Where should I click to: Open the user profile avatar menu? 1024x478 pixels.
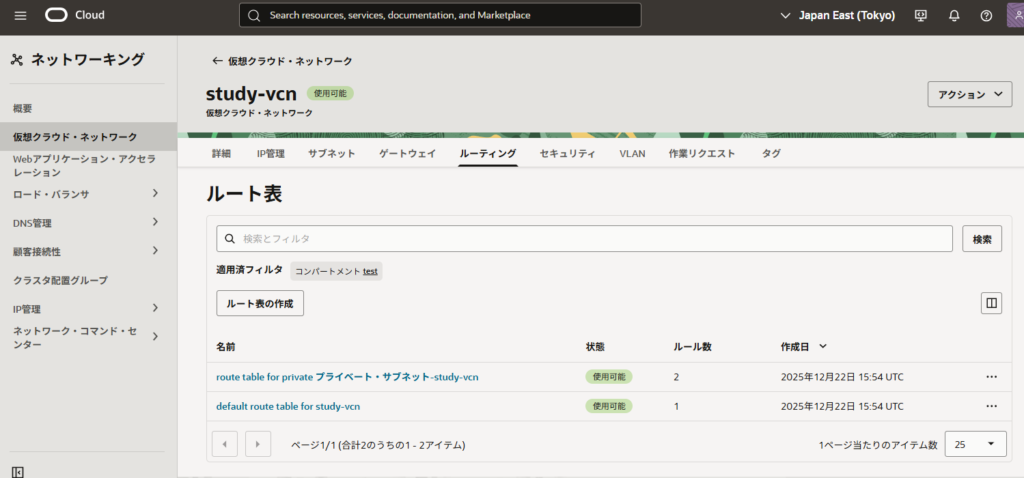point(1015,15)
